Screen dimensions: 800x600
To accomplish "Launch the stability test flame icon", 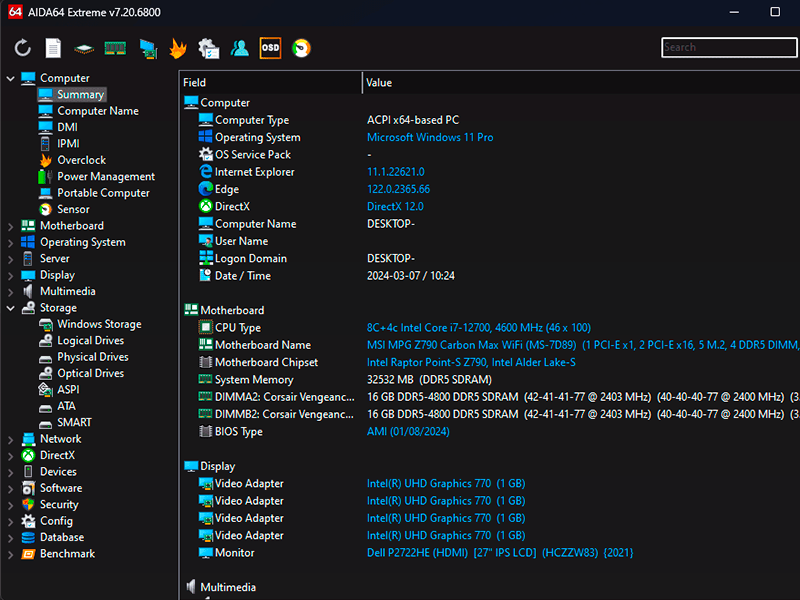I will pos(178,48).
